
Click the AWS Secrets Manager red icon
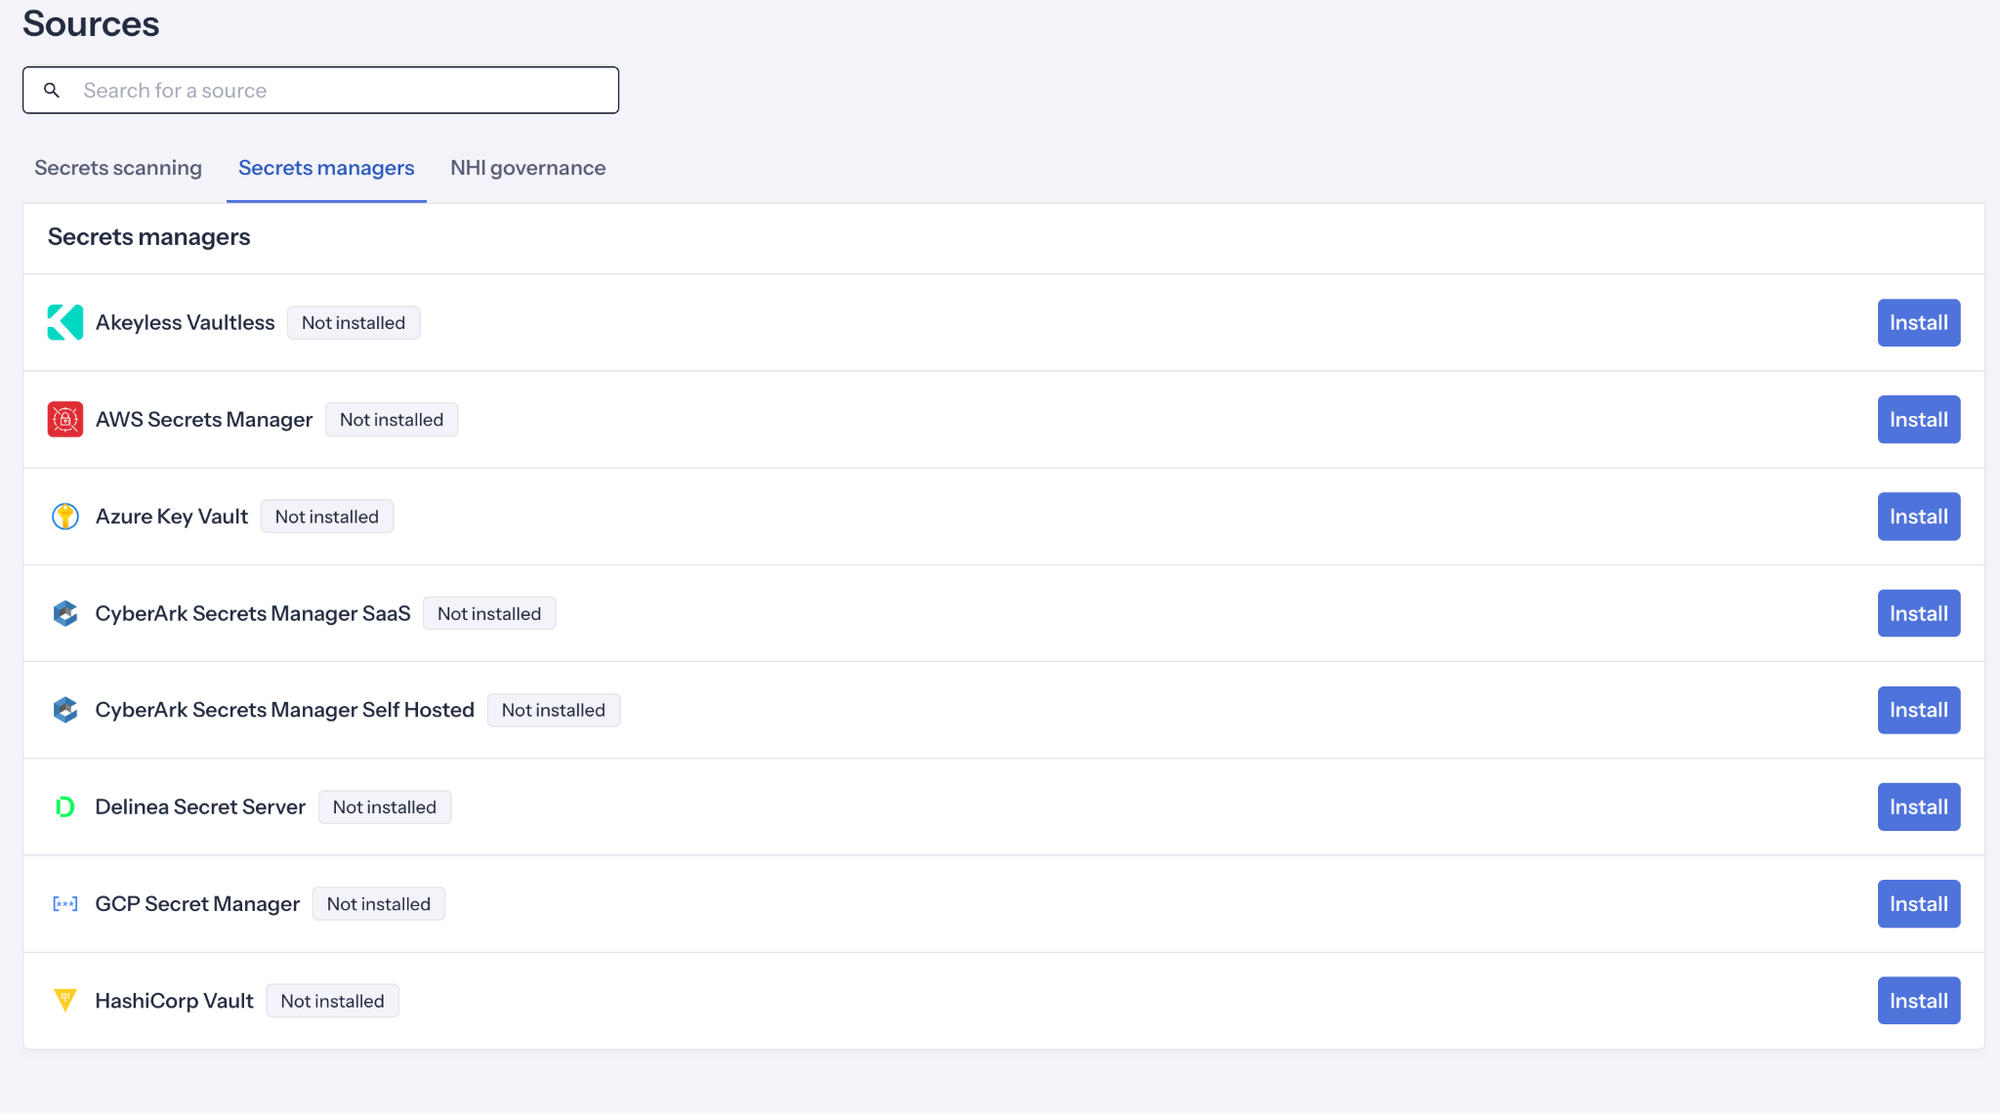tap(65, 419)
